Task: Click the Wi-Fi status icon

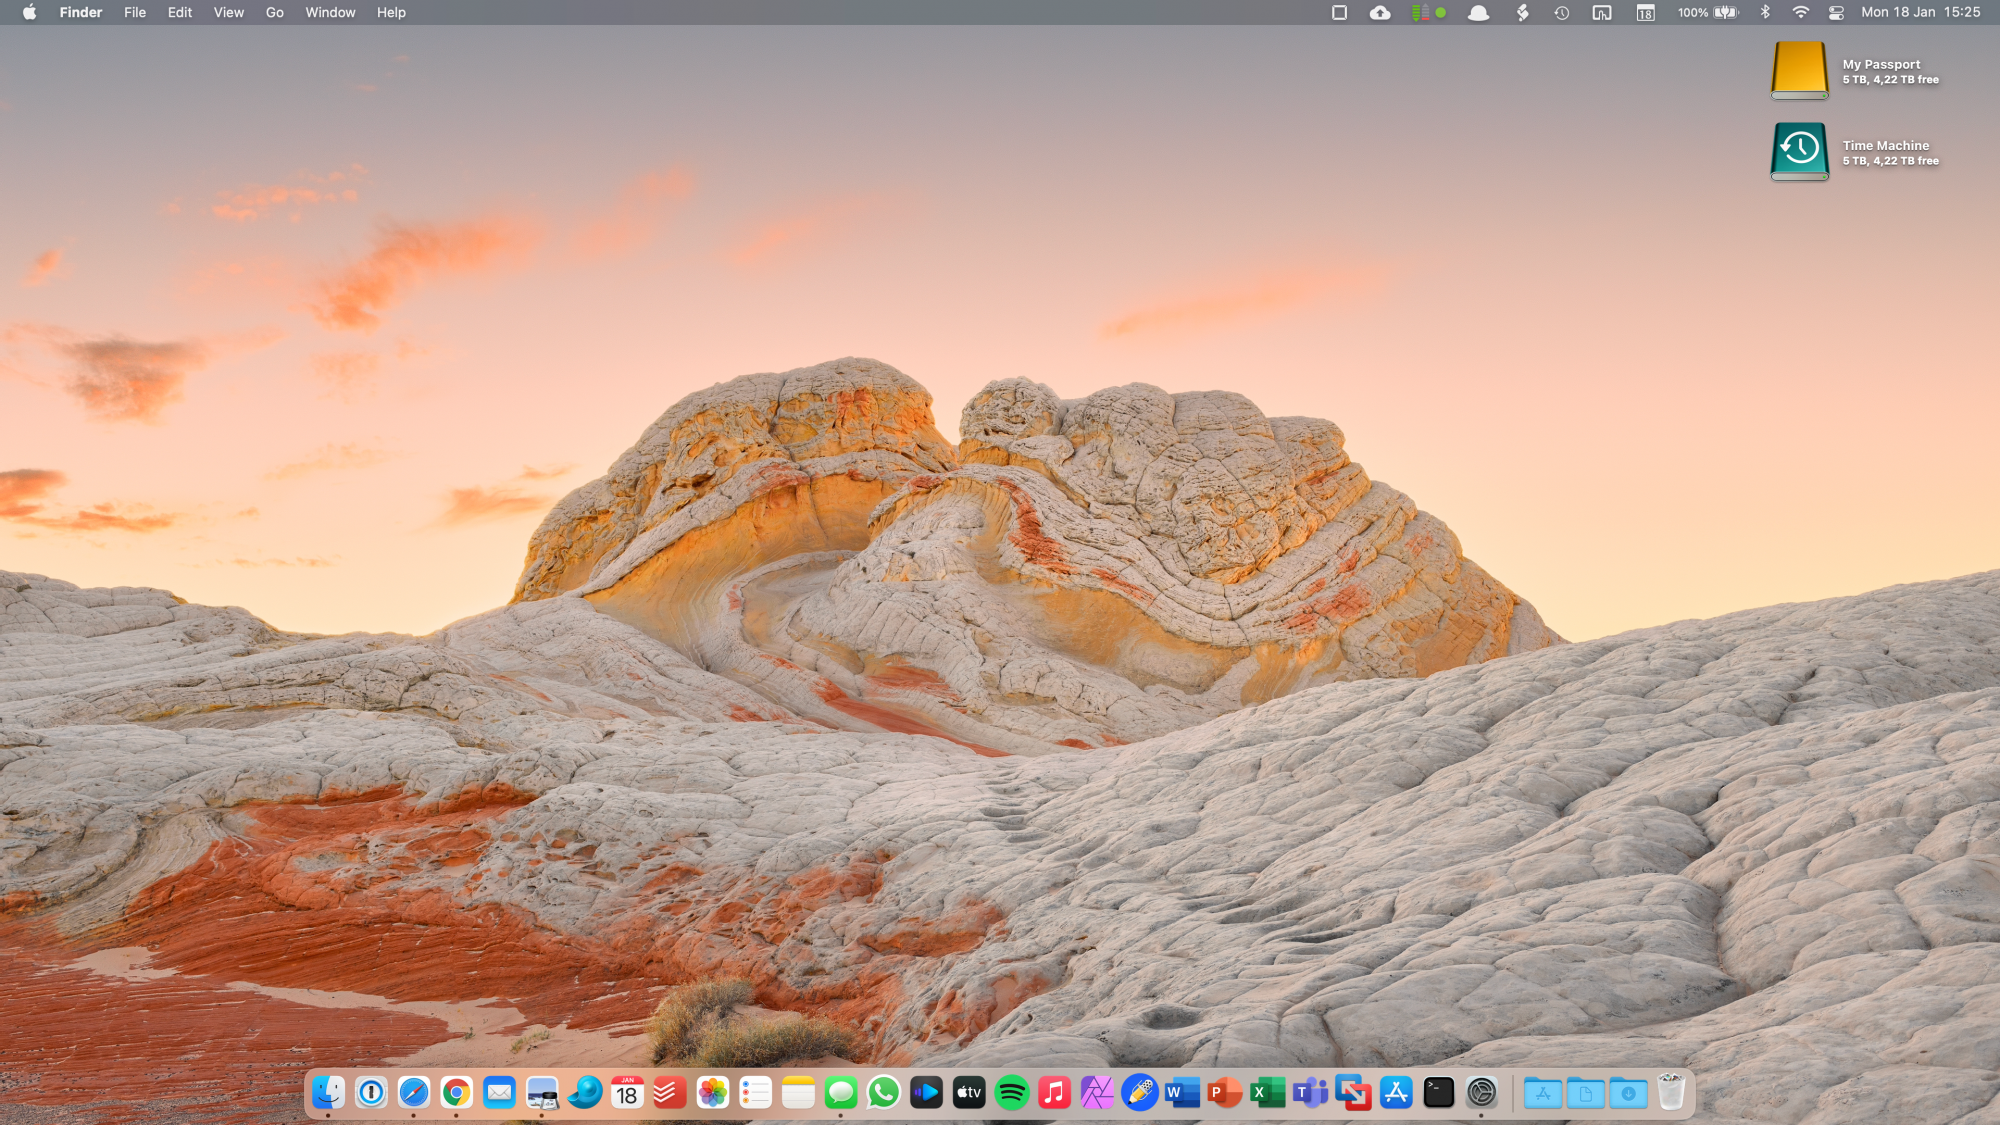Action: (x=1800, y=13)
